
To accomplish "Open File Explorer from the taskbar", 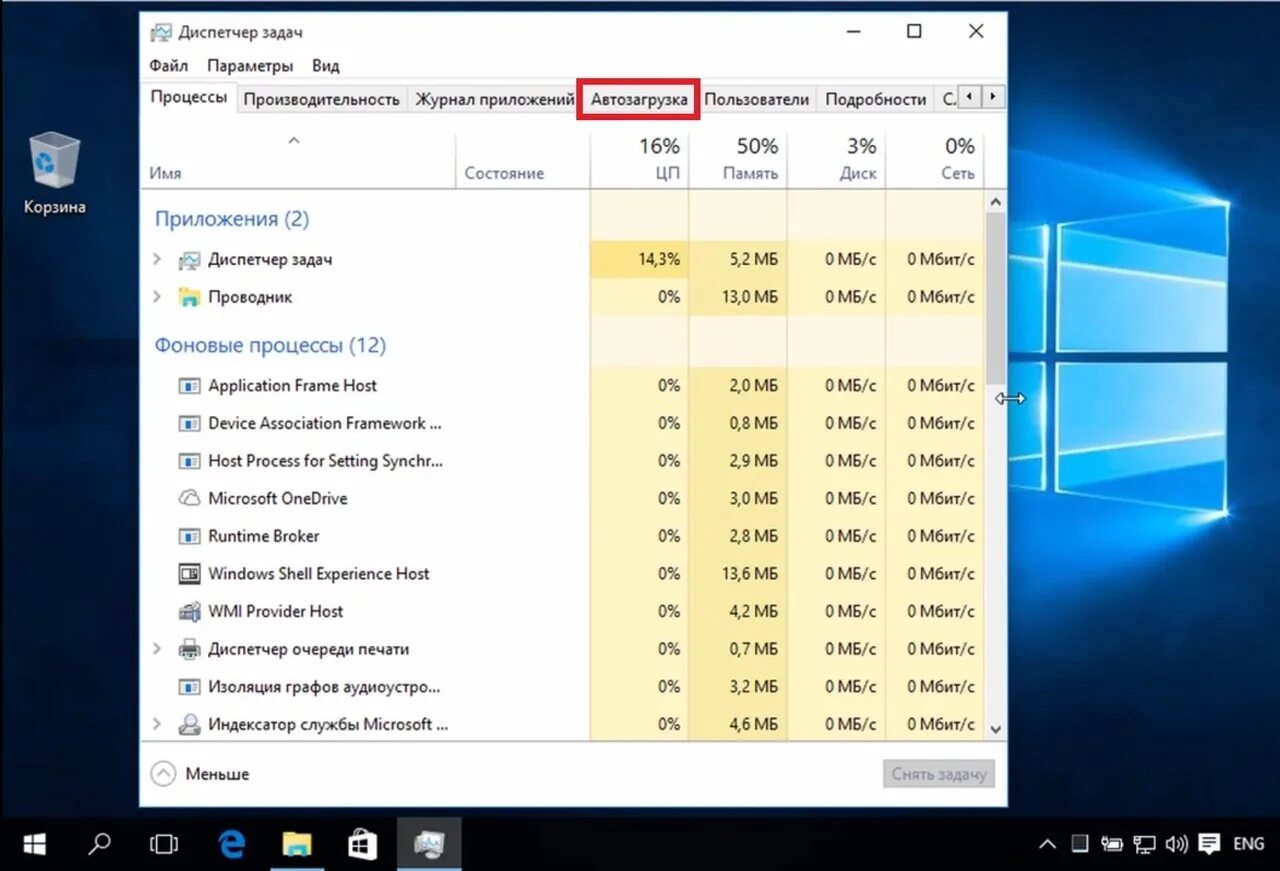I will click(296, 844).
